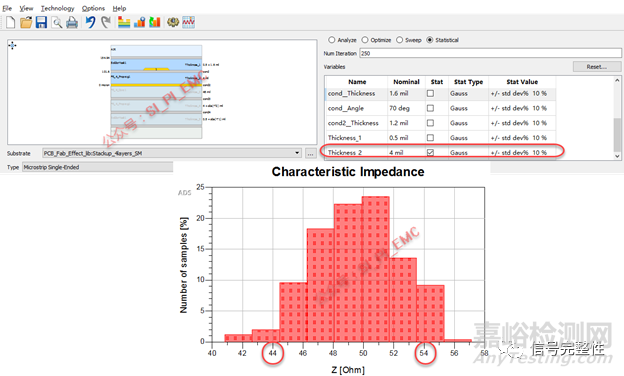Screen dimensions: 624x376
Task: Expand the Substrate dropdown list
Action: click(297, 153)
